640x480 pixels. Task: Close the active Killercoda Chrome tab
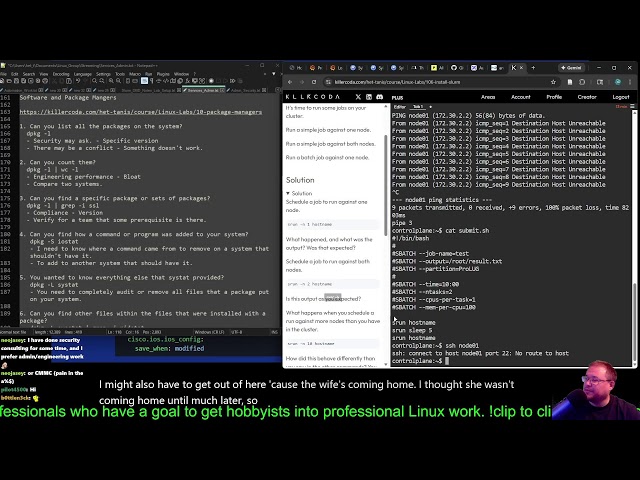coord(521,68)
